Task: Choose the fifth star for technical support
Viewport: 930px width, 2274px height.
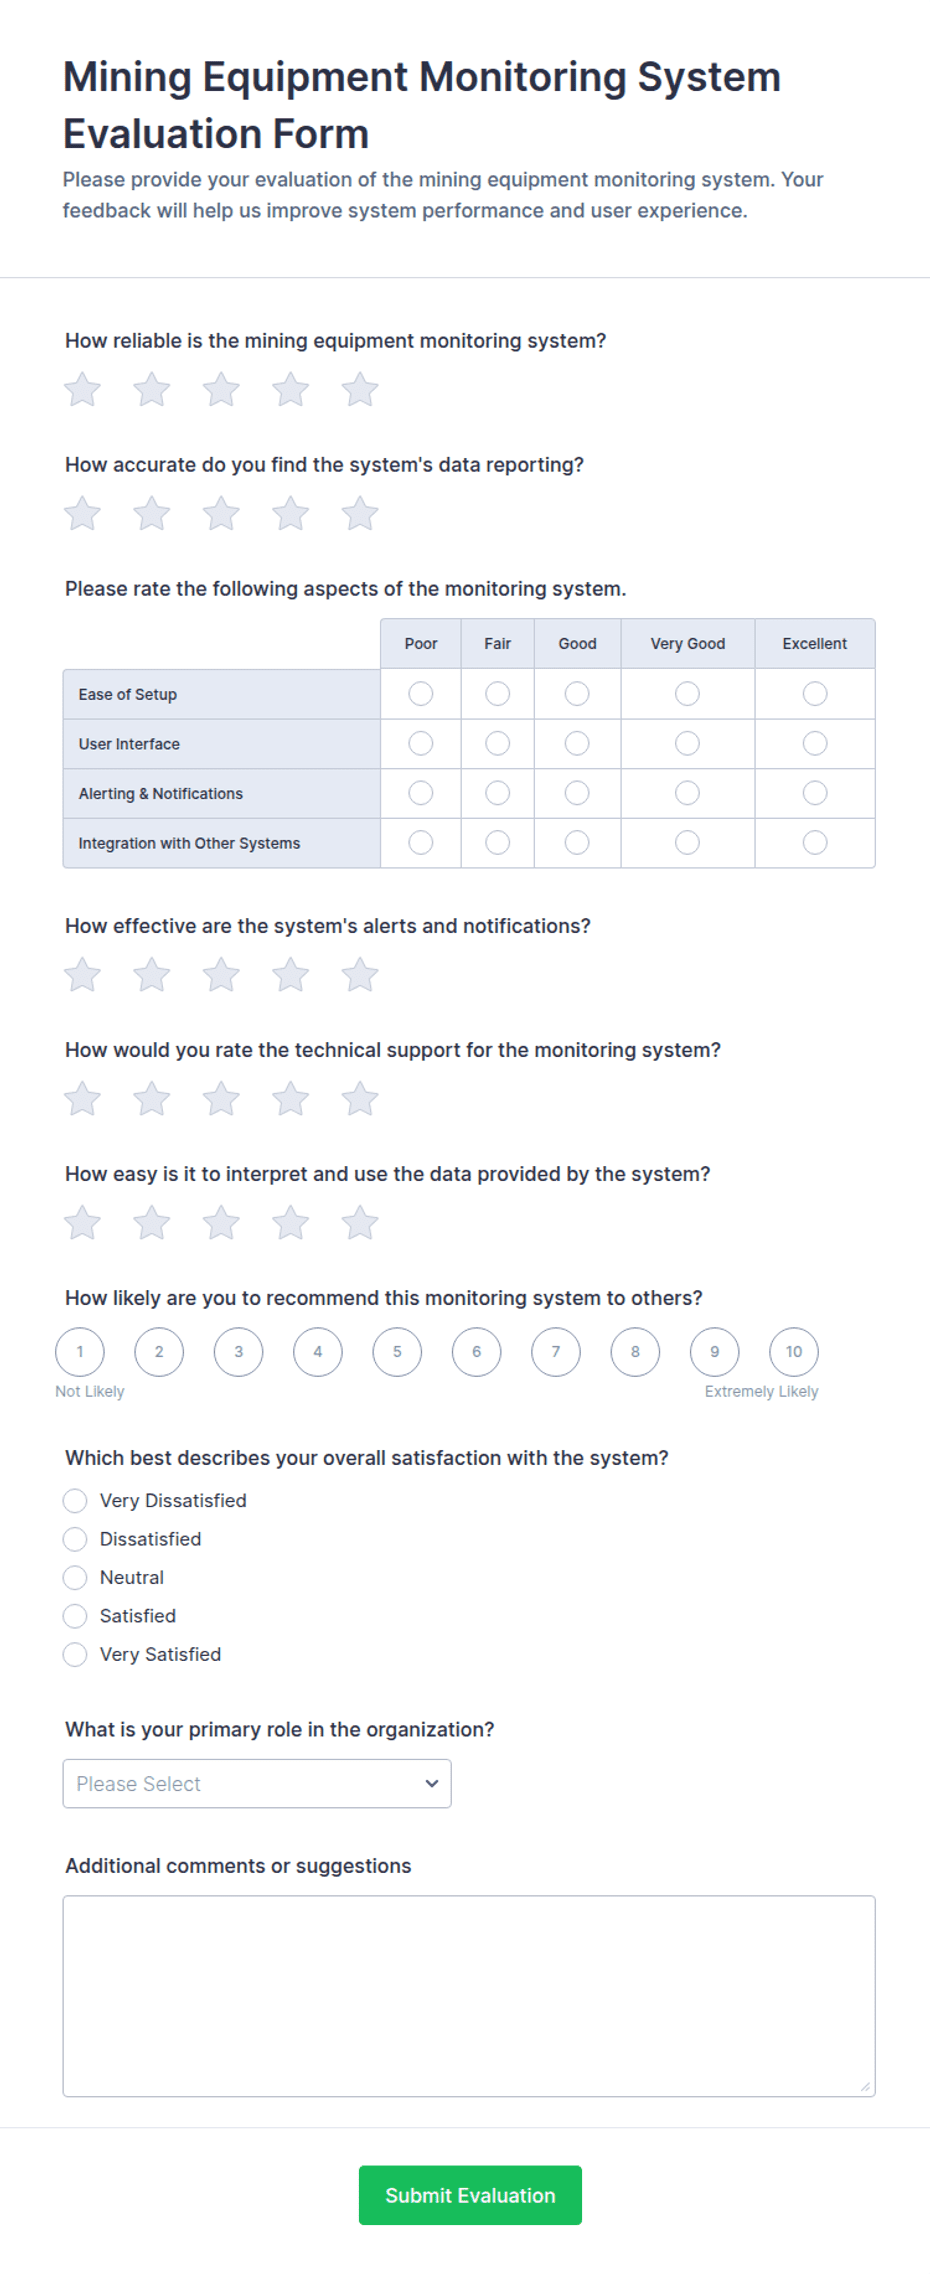Action: point(360,1099)
